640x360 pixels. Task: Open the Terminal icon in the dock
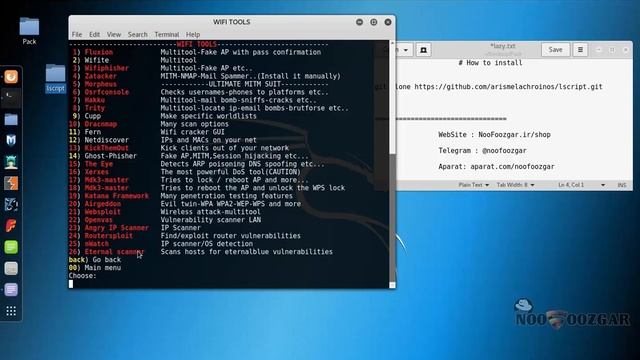[11, 98]
